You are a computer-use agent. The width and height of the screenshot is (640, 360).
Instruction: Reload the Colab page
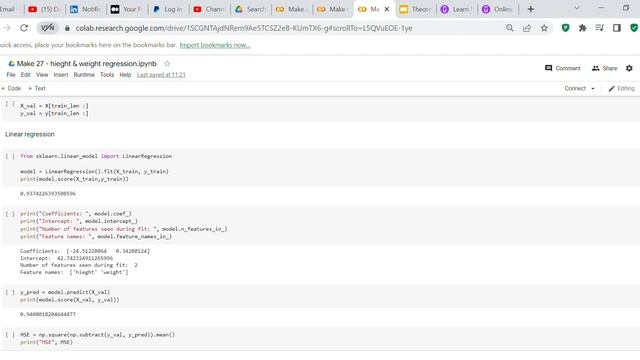pos(24,28)
